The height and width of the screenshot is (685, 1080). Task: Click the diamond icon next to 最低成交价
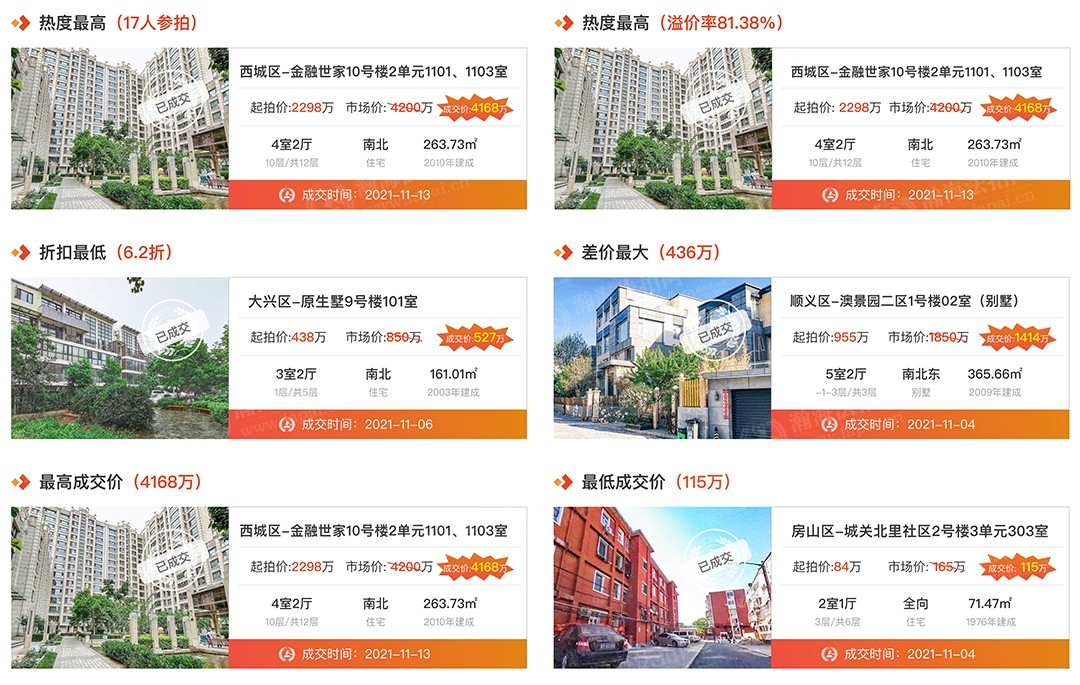[x=563, y=482]
